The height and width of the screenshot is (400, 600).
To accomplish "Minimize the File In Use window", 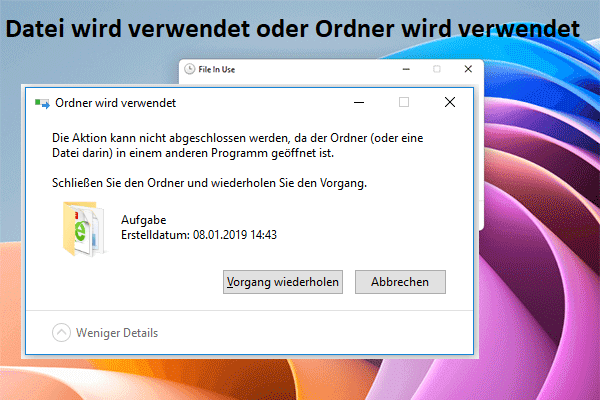I will pyautogui.click(x=406, y=69).
